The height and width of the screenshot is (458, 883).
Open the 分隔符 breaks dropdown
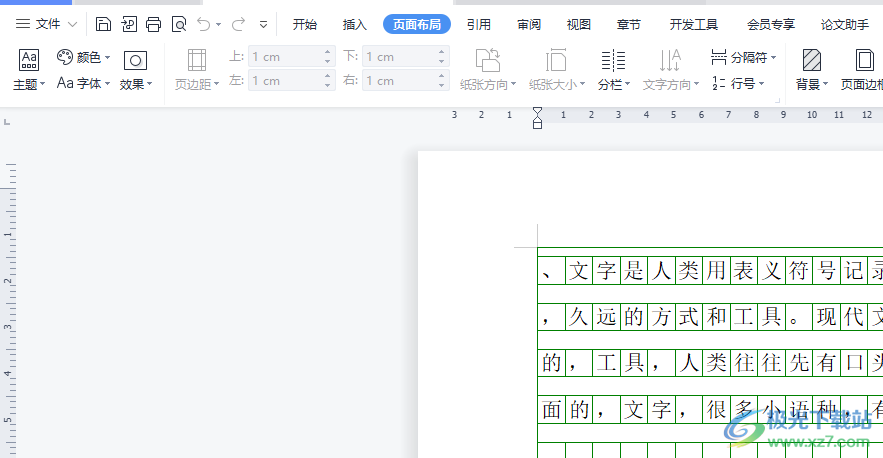(x=743, y=57)
